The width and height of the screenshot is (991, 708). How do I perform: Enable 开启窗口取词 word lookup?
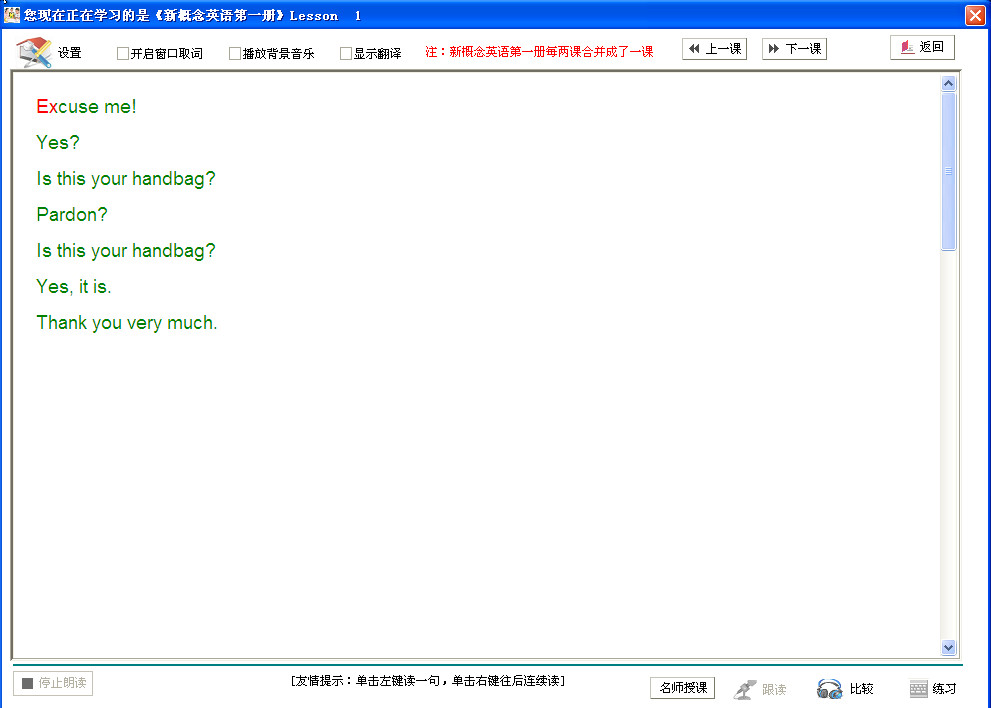click(x=122, y=53)
